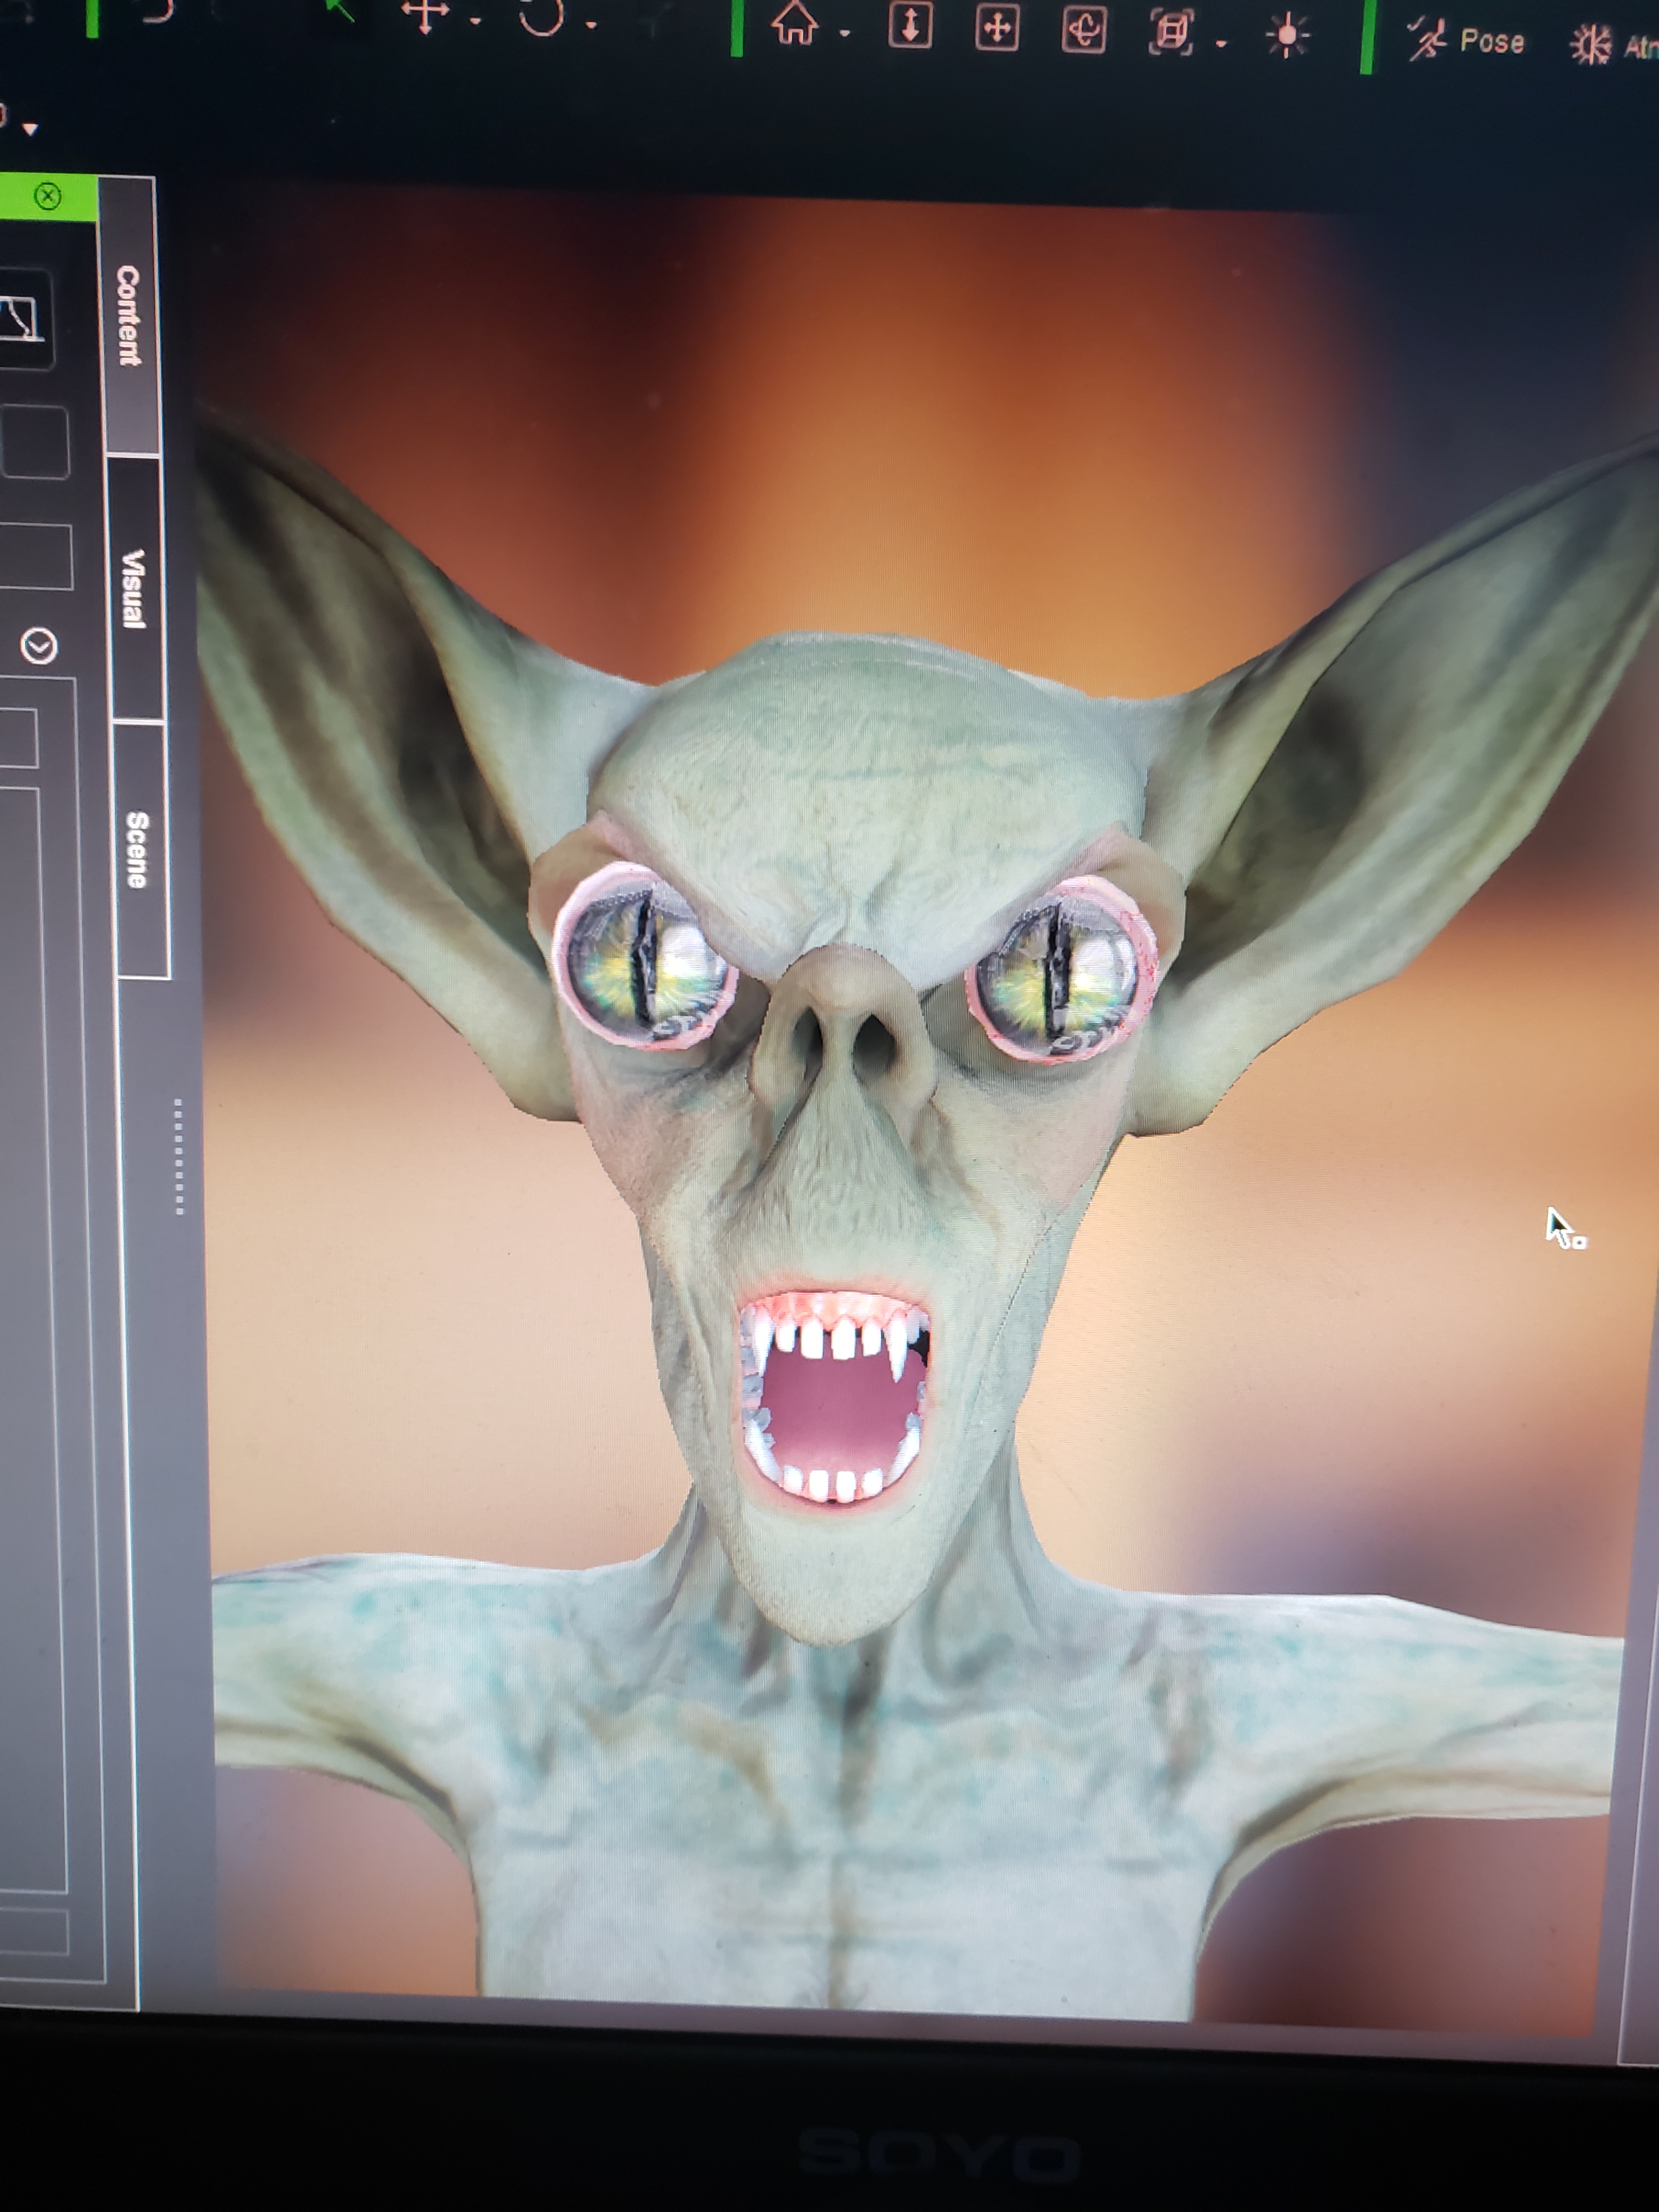Click the dotted panel resize handle
Screen dimensions: 1659x2212
[178, 1157]
